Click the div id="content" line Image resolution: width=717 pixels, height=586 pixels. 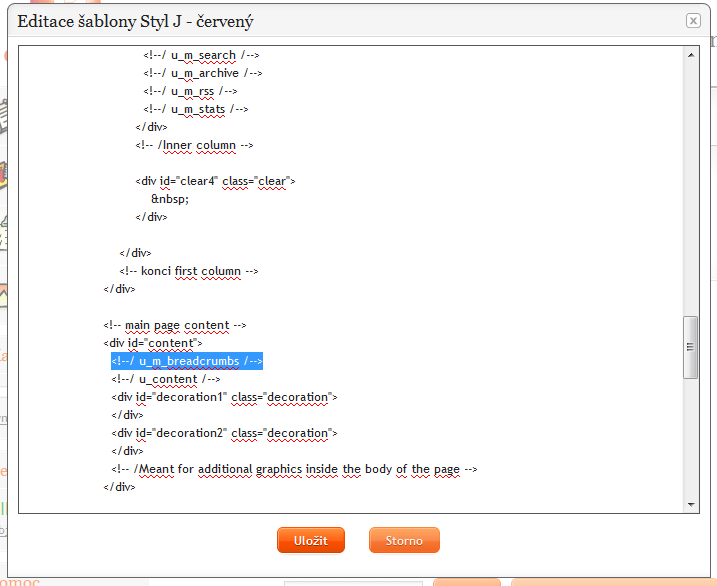(x=152, y=343)
